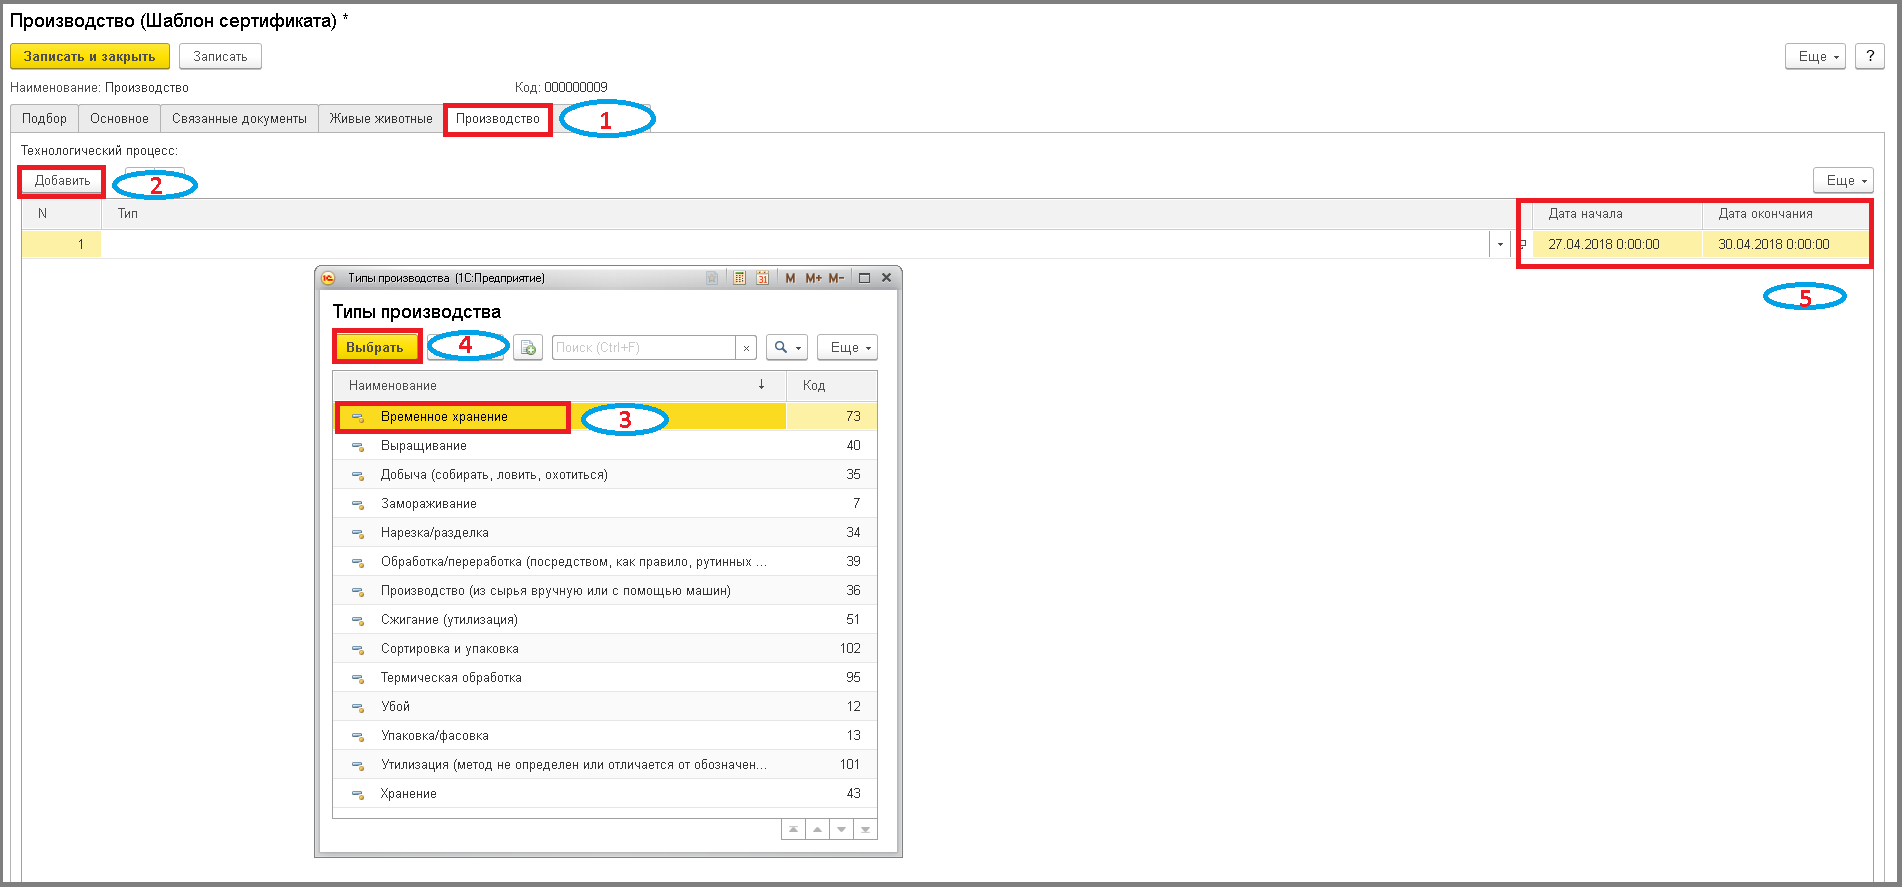Select the Сжигание (утилизация) row
Viewport: 1903px width, 887px height.
(605, 620)
